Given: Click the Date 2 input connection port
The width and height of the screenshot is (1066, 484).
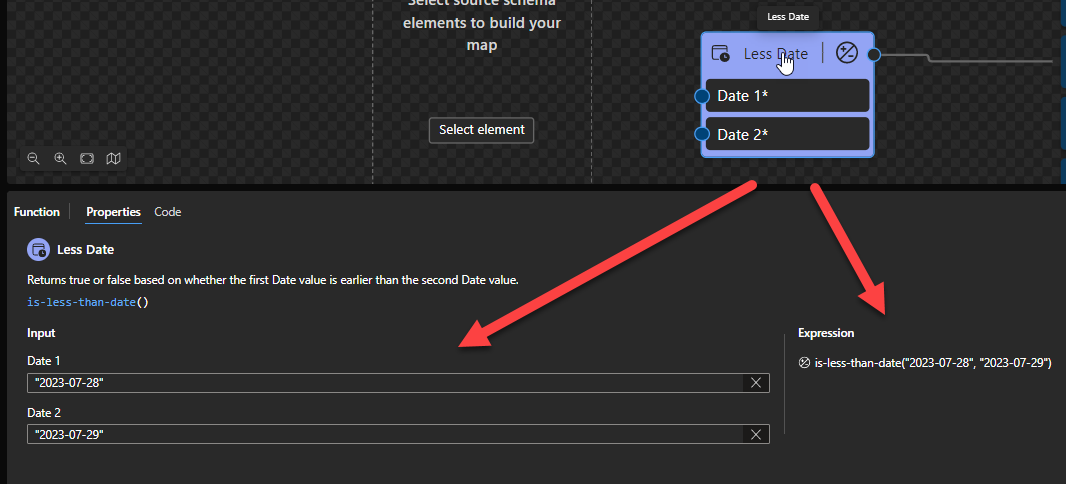Looking at the screenshot, I should 702,134.
